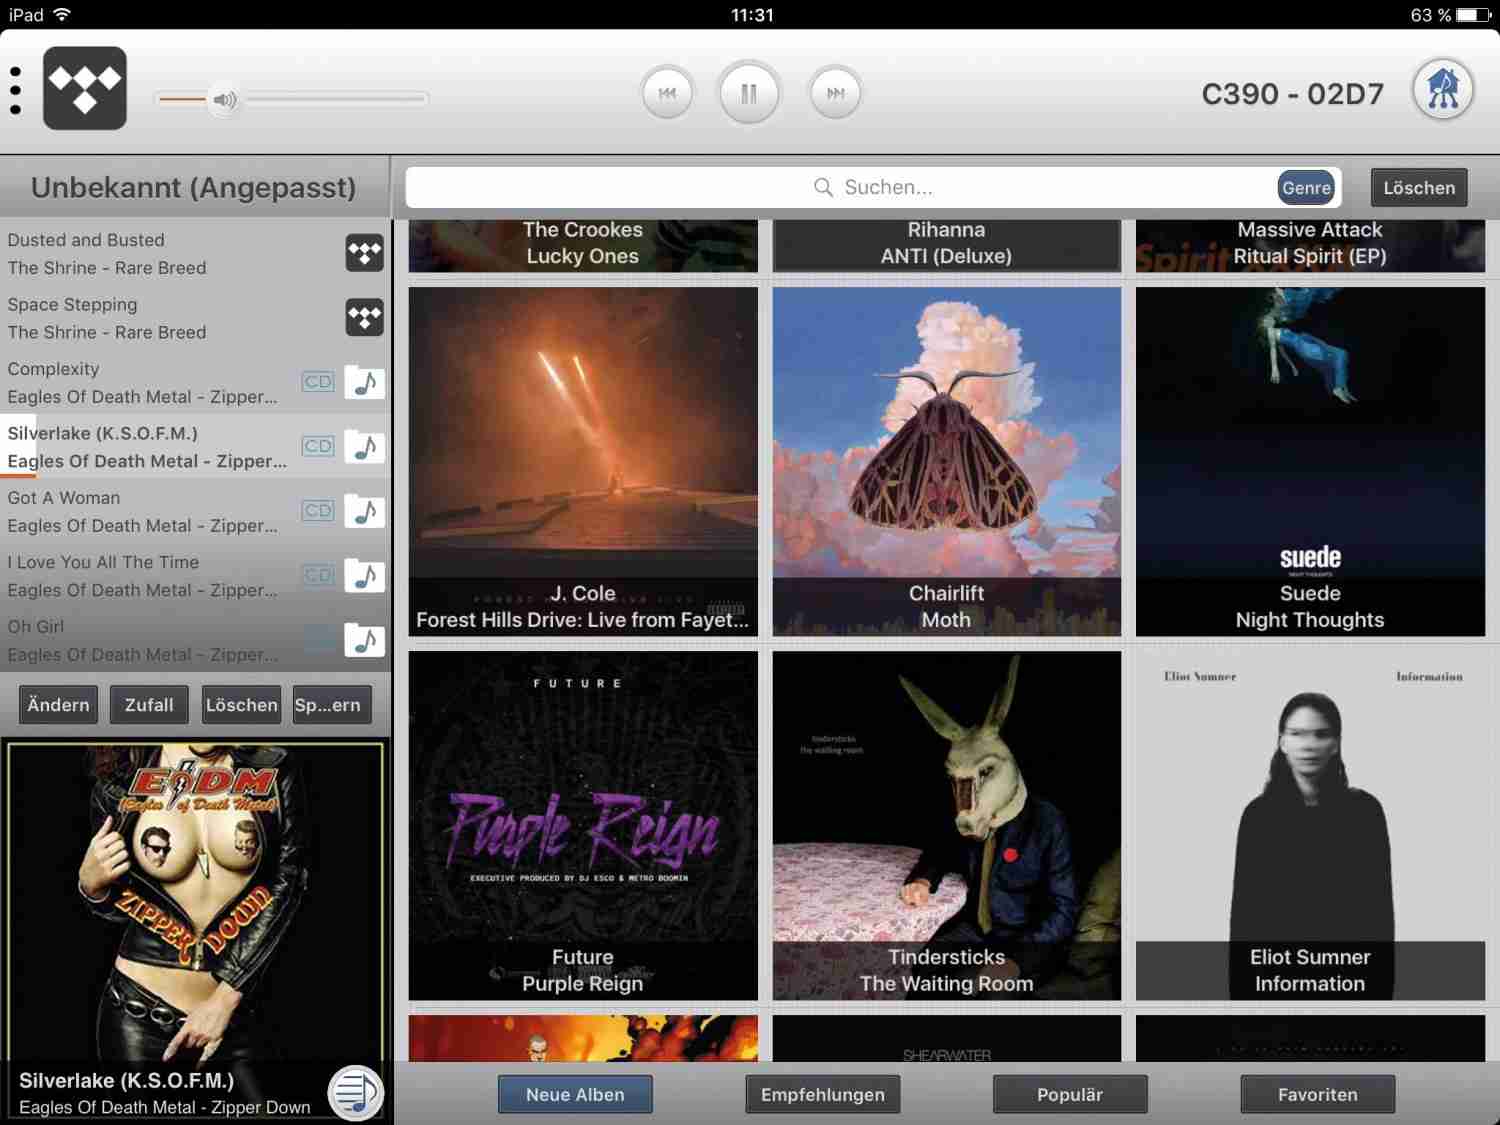Tap the battery indicator in the status bar
The width and height of the screenshot is (1500, 1125).
pos(1473,15)
